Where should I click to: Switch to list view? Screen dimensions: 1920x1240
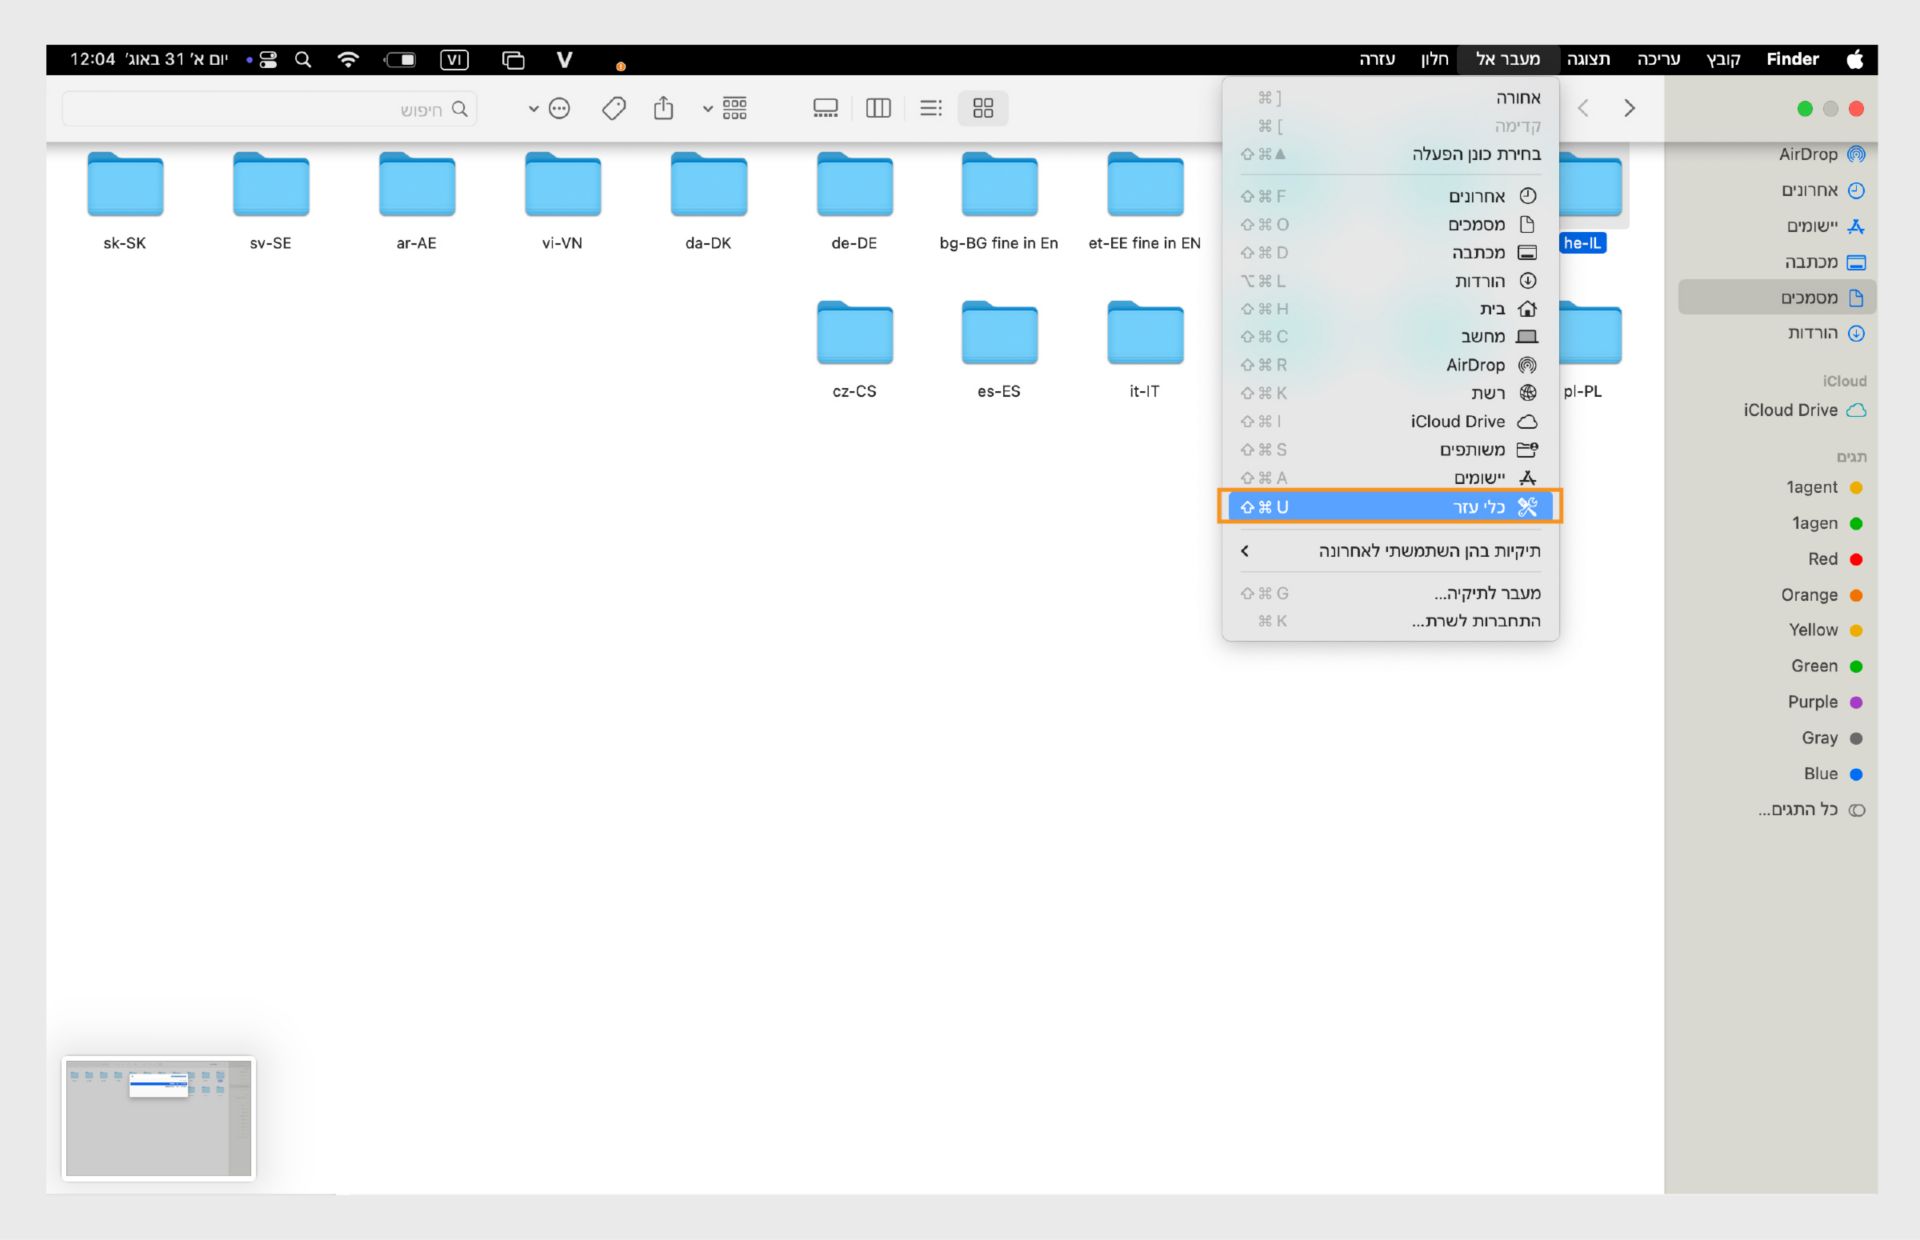point(930,108)
